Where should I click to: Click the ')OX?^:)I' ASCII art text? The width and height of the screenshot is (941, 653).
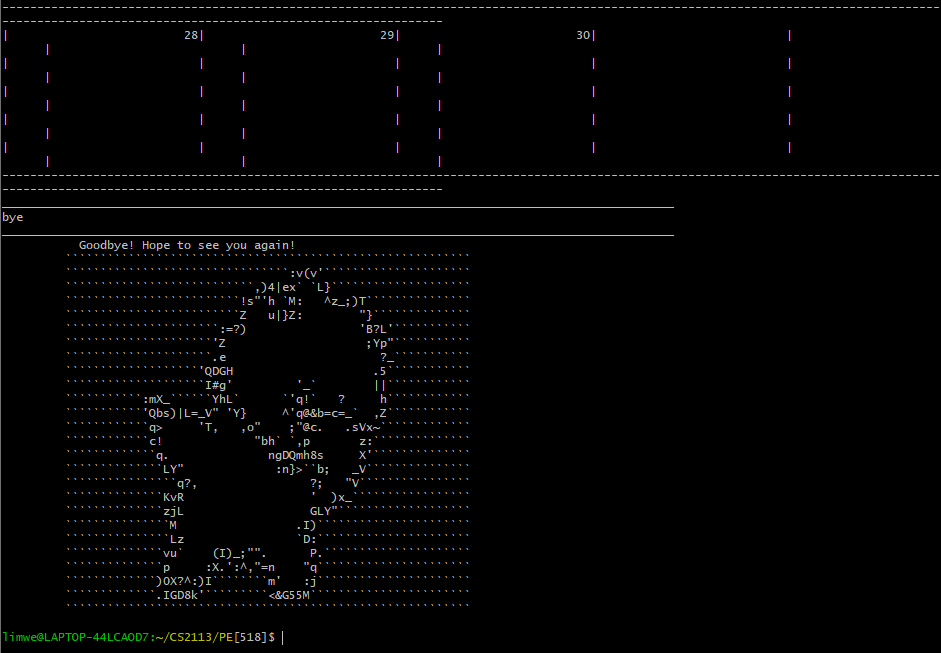pos(184,581)
